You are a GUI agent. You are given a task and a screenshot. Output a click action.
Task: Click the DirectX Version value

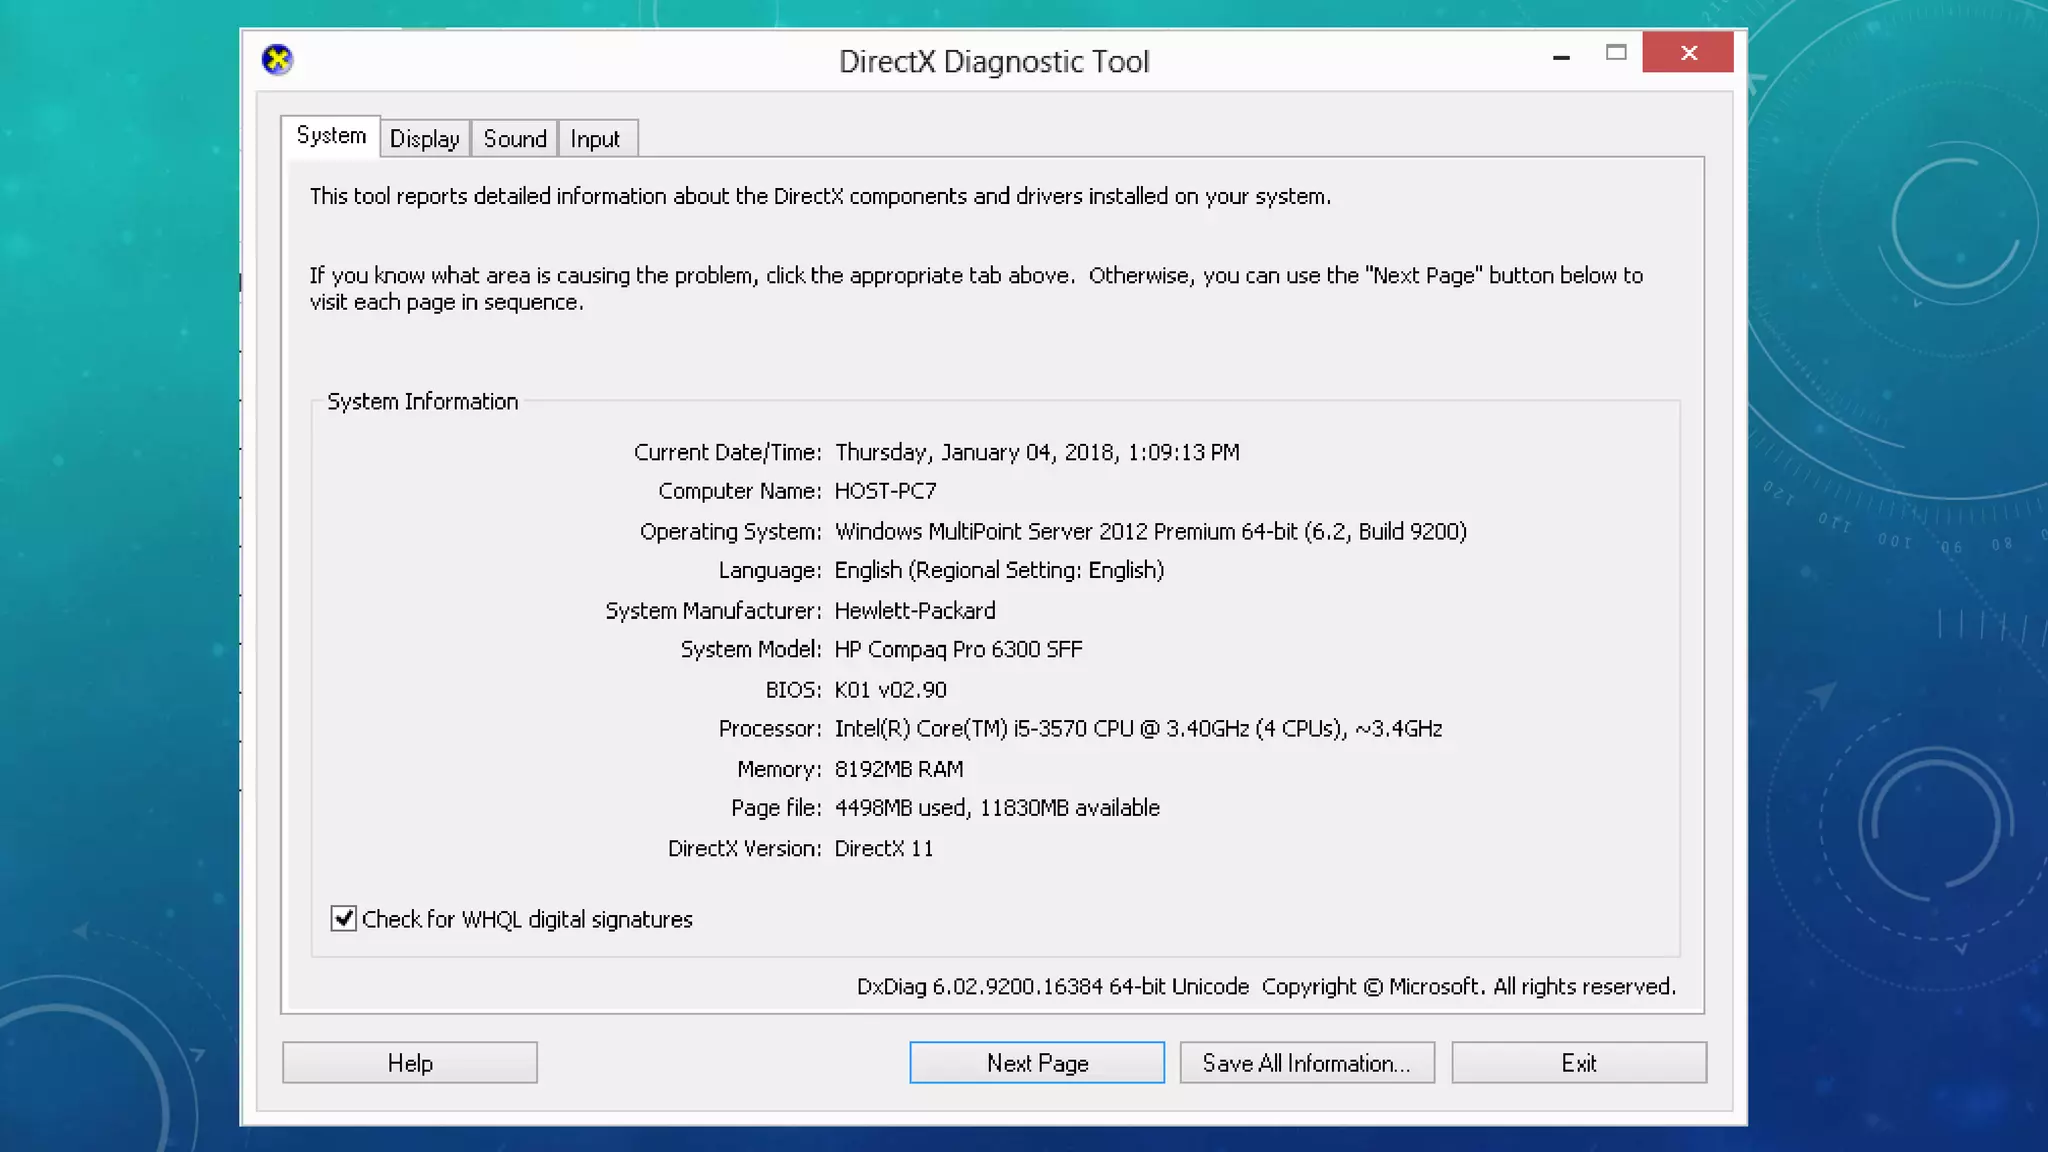(x=884, y=849)
